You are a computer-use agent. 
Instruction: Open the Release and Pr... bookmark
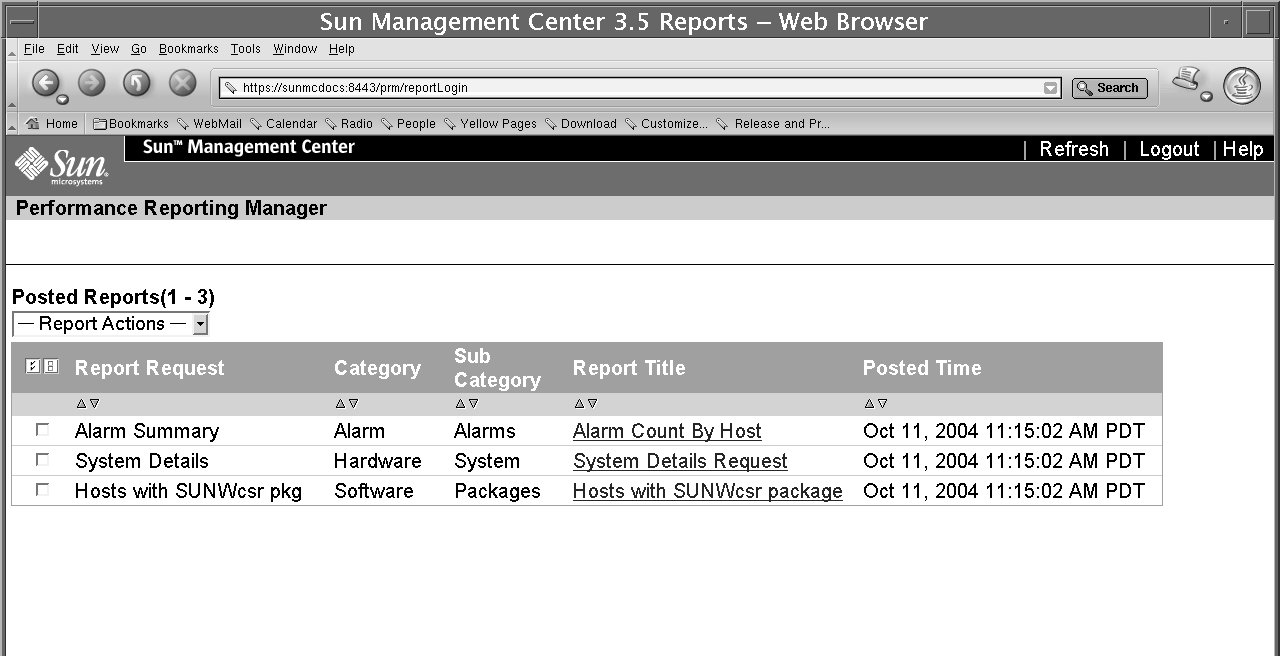click(773, 124)
